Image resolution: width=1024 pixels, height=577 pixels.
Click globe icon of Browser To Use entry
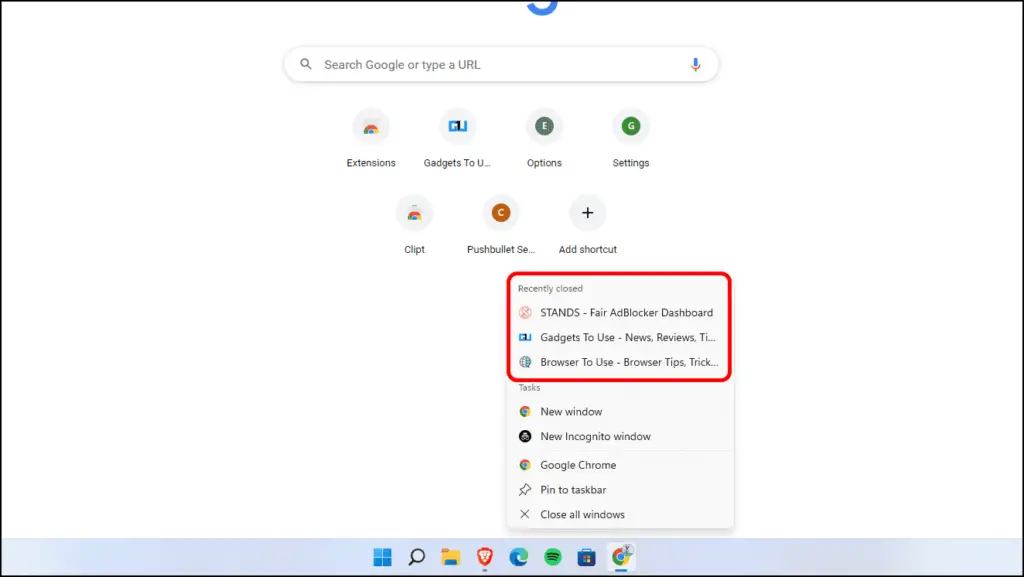(525, 362)
